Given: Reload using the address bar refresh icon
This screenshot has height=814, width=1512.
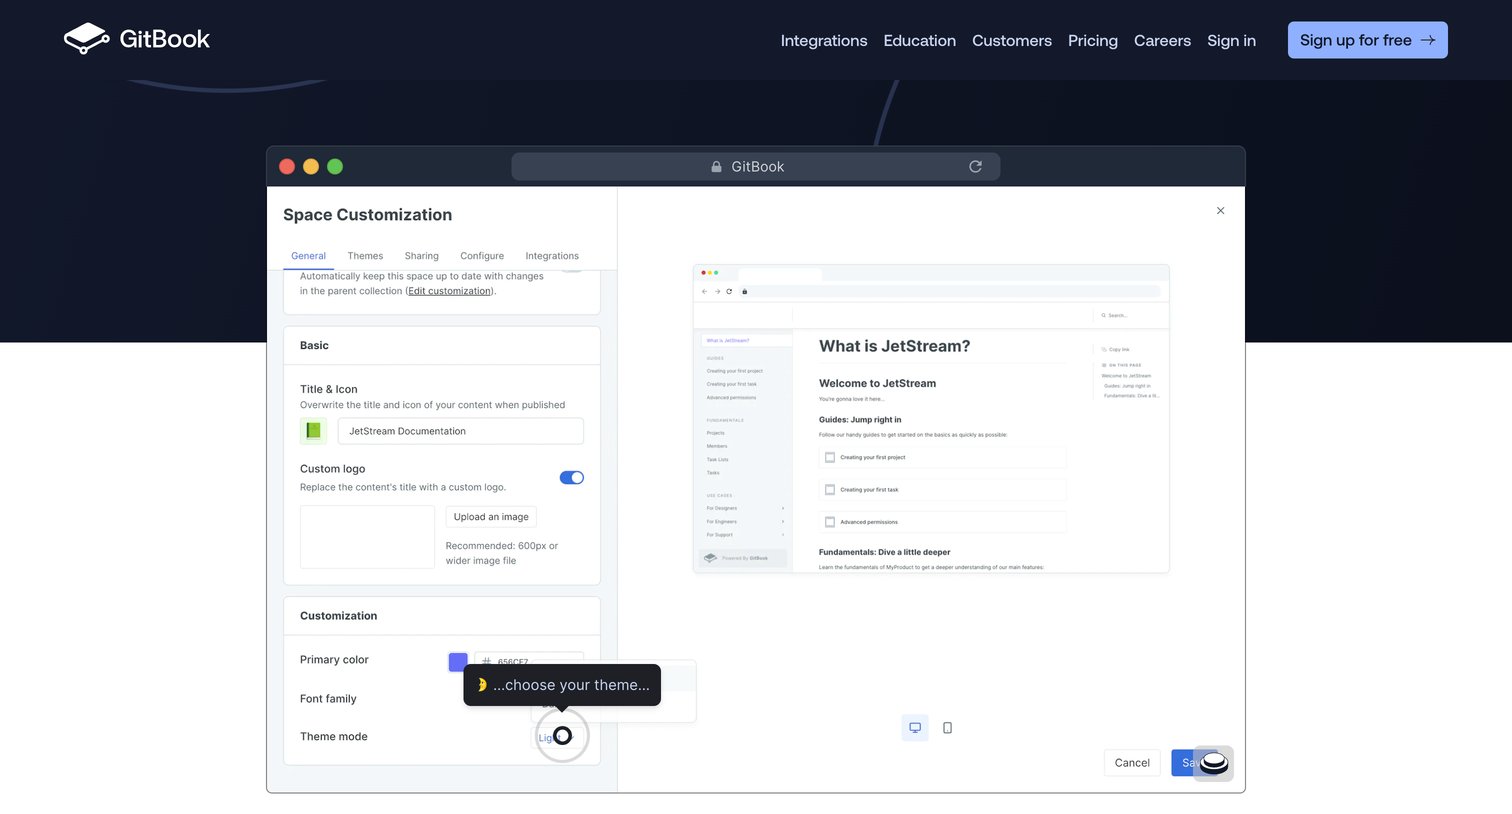Looking at the screenshot, I should pyautogui.click(x=975, y=167).
